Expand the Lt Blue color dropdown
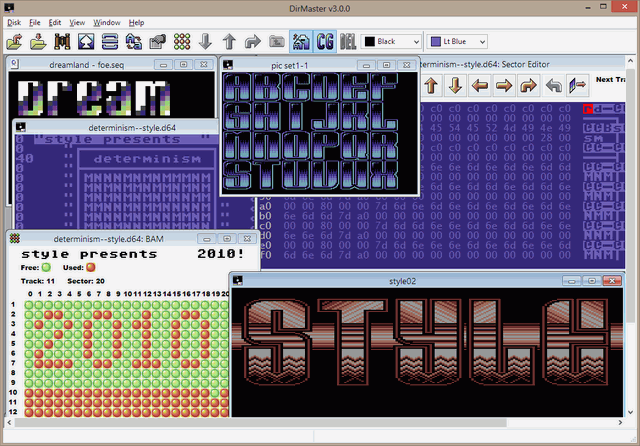640x446 pixels. pyautogui.click(x=480, y=42)
